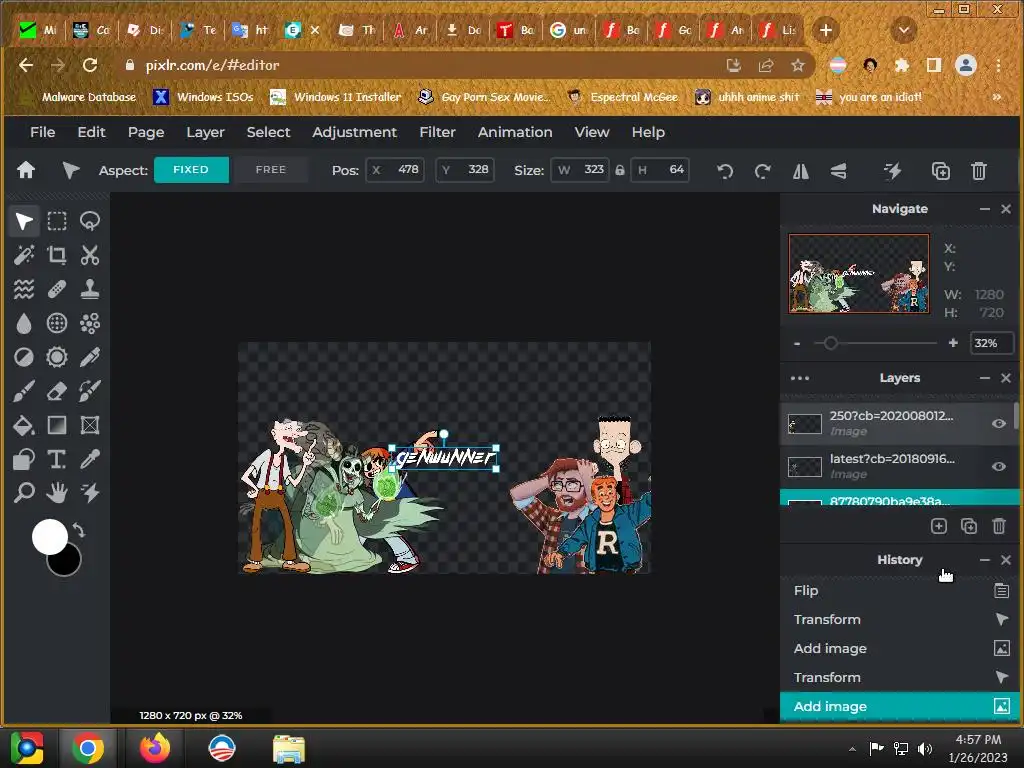Select the Eraser tool
This screenshot has width=1024, height=768.
click(57, 391)
